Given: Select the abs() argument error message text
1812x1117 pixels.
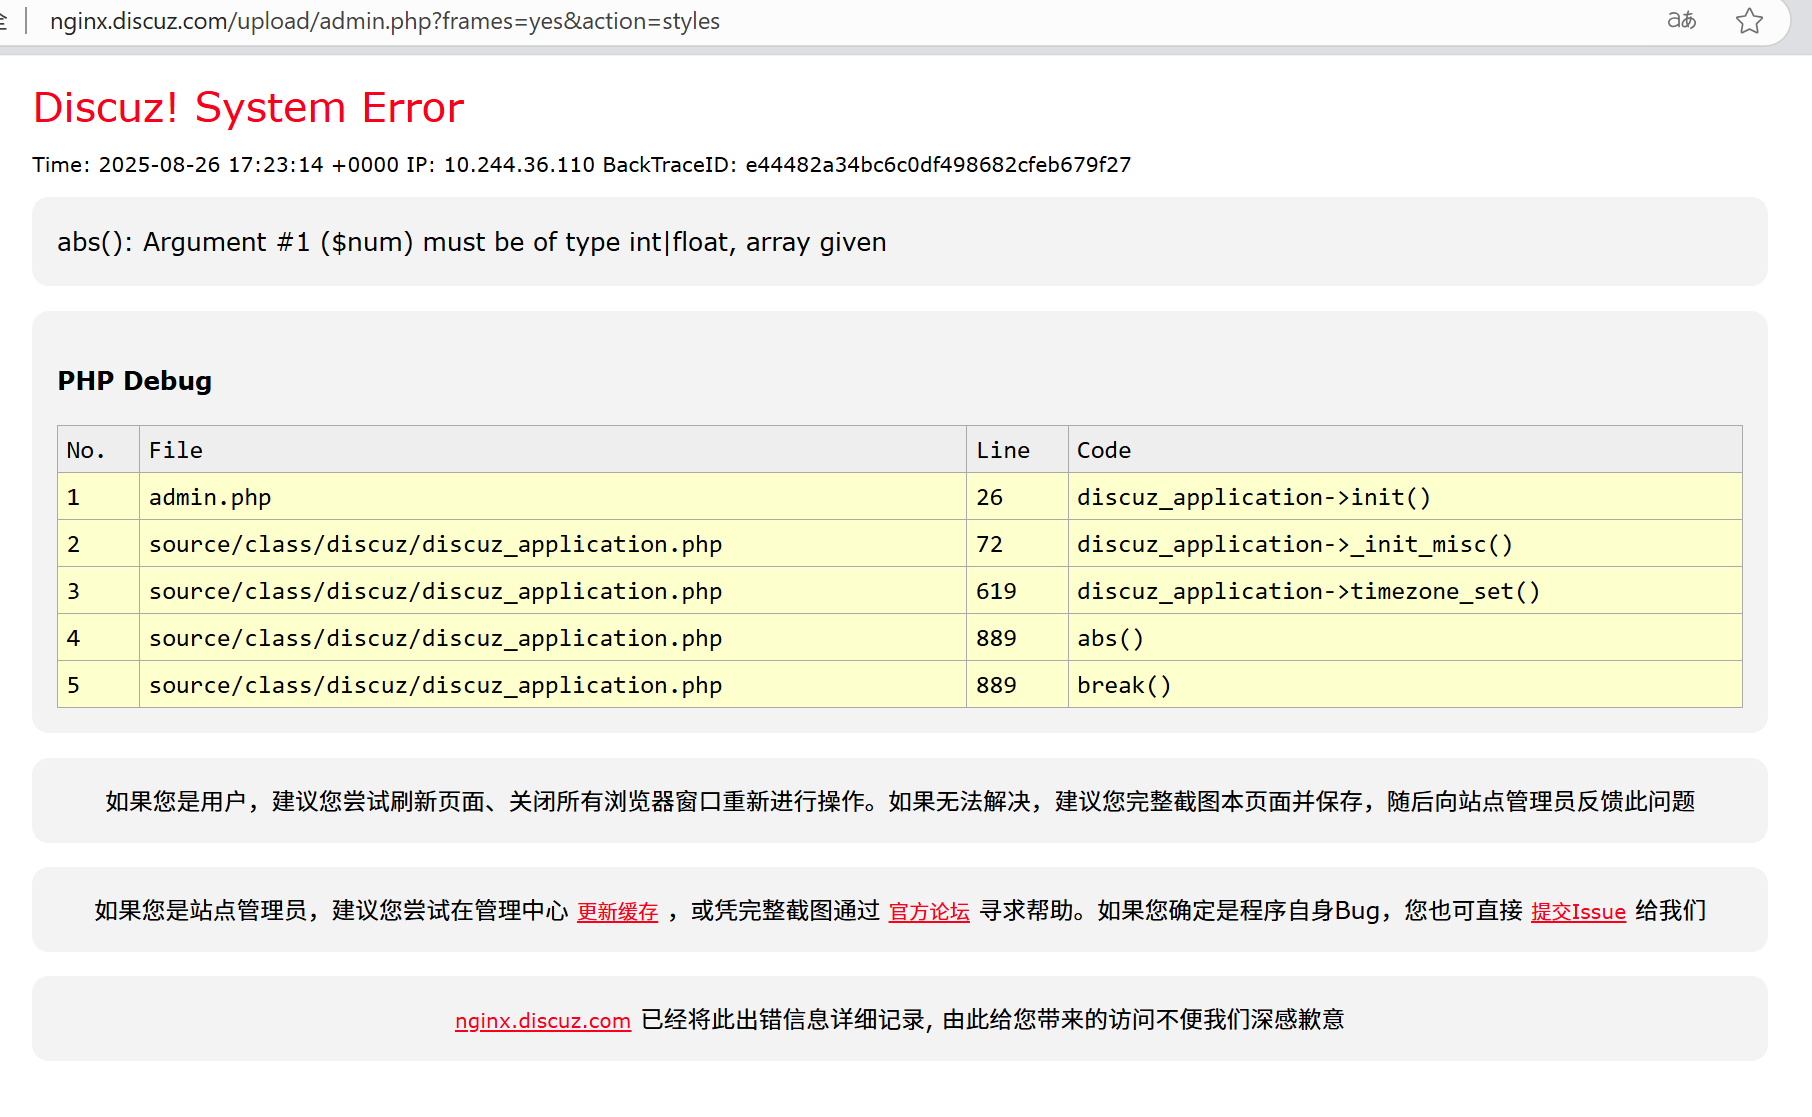Looking at the screenshot, I should (x=472, y=242).
